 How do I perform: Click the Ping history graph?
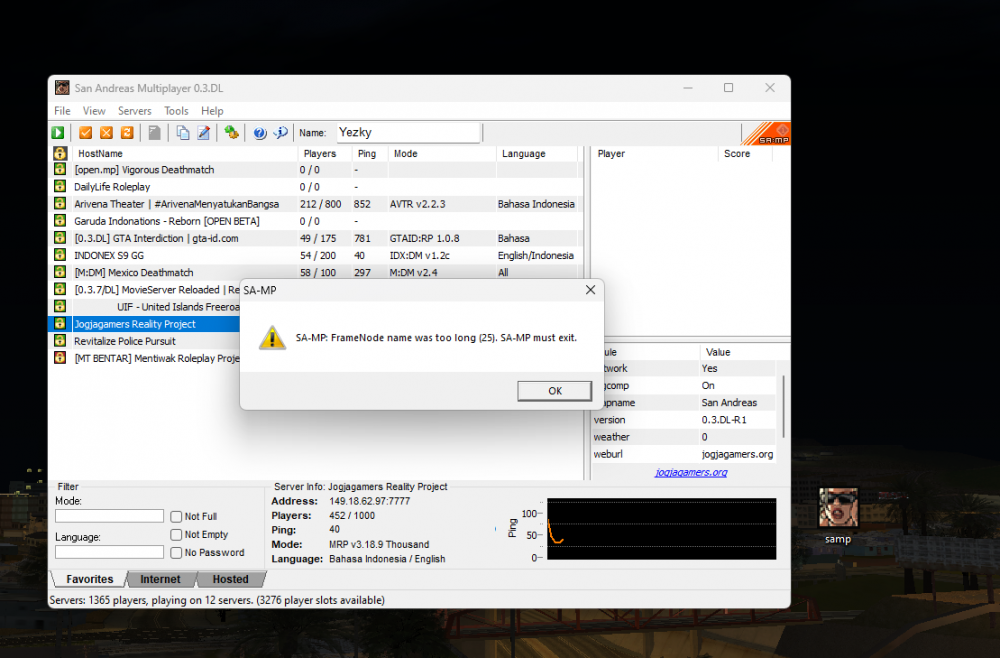(661, 529)
